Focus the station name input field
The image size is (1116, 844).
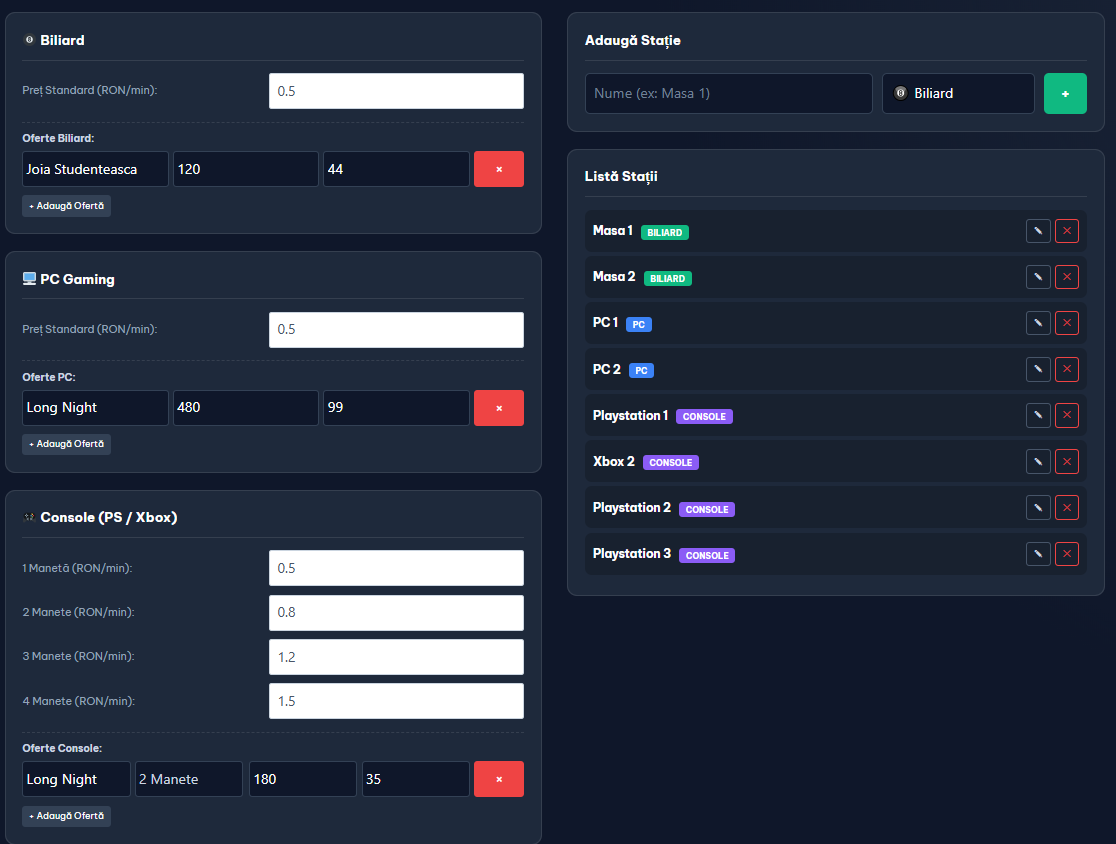click(x=728, y=93)
